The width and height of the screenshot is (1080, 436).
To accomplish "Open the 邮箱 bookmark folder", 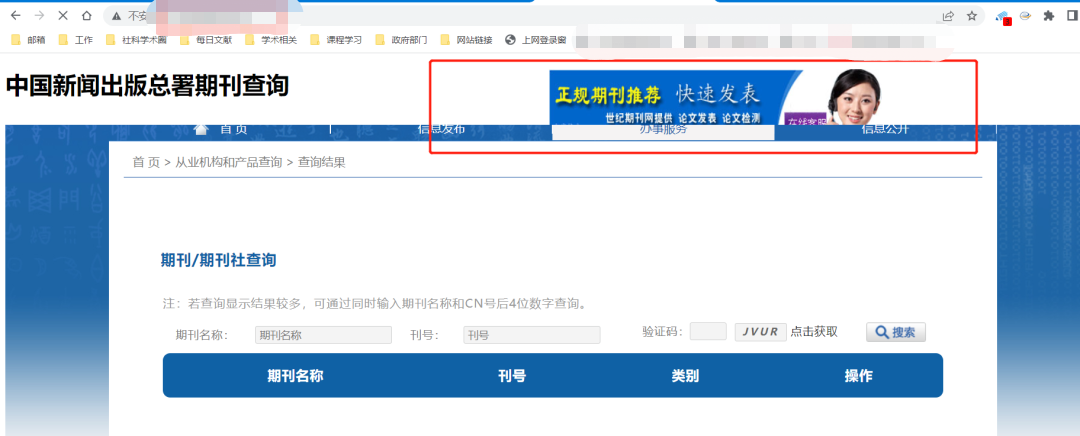I will (x=29, y=40).
